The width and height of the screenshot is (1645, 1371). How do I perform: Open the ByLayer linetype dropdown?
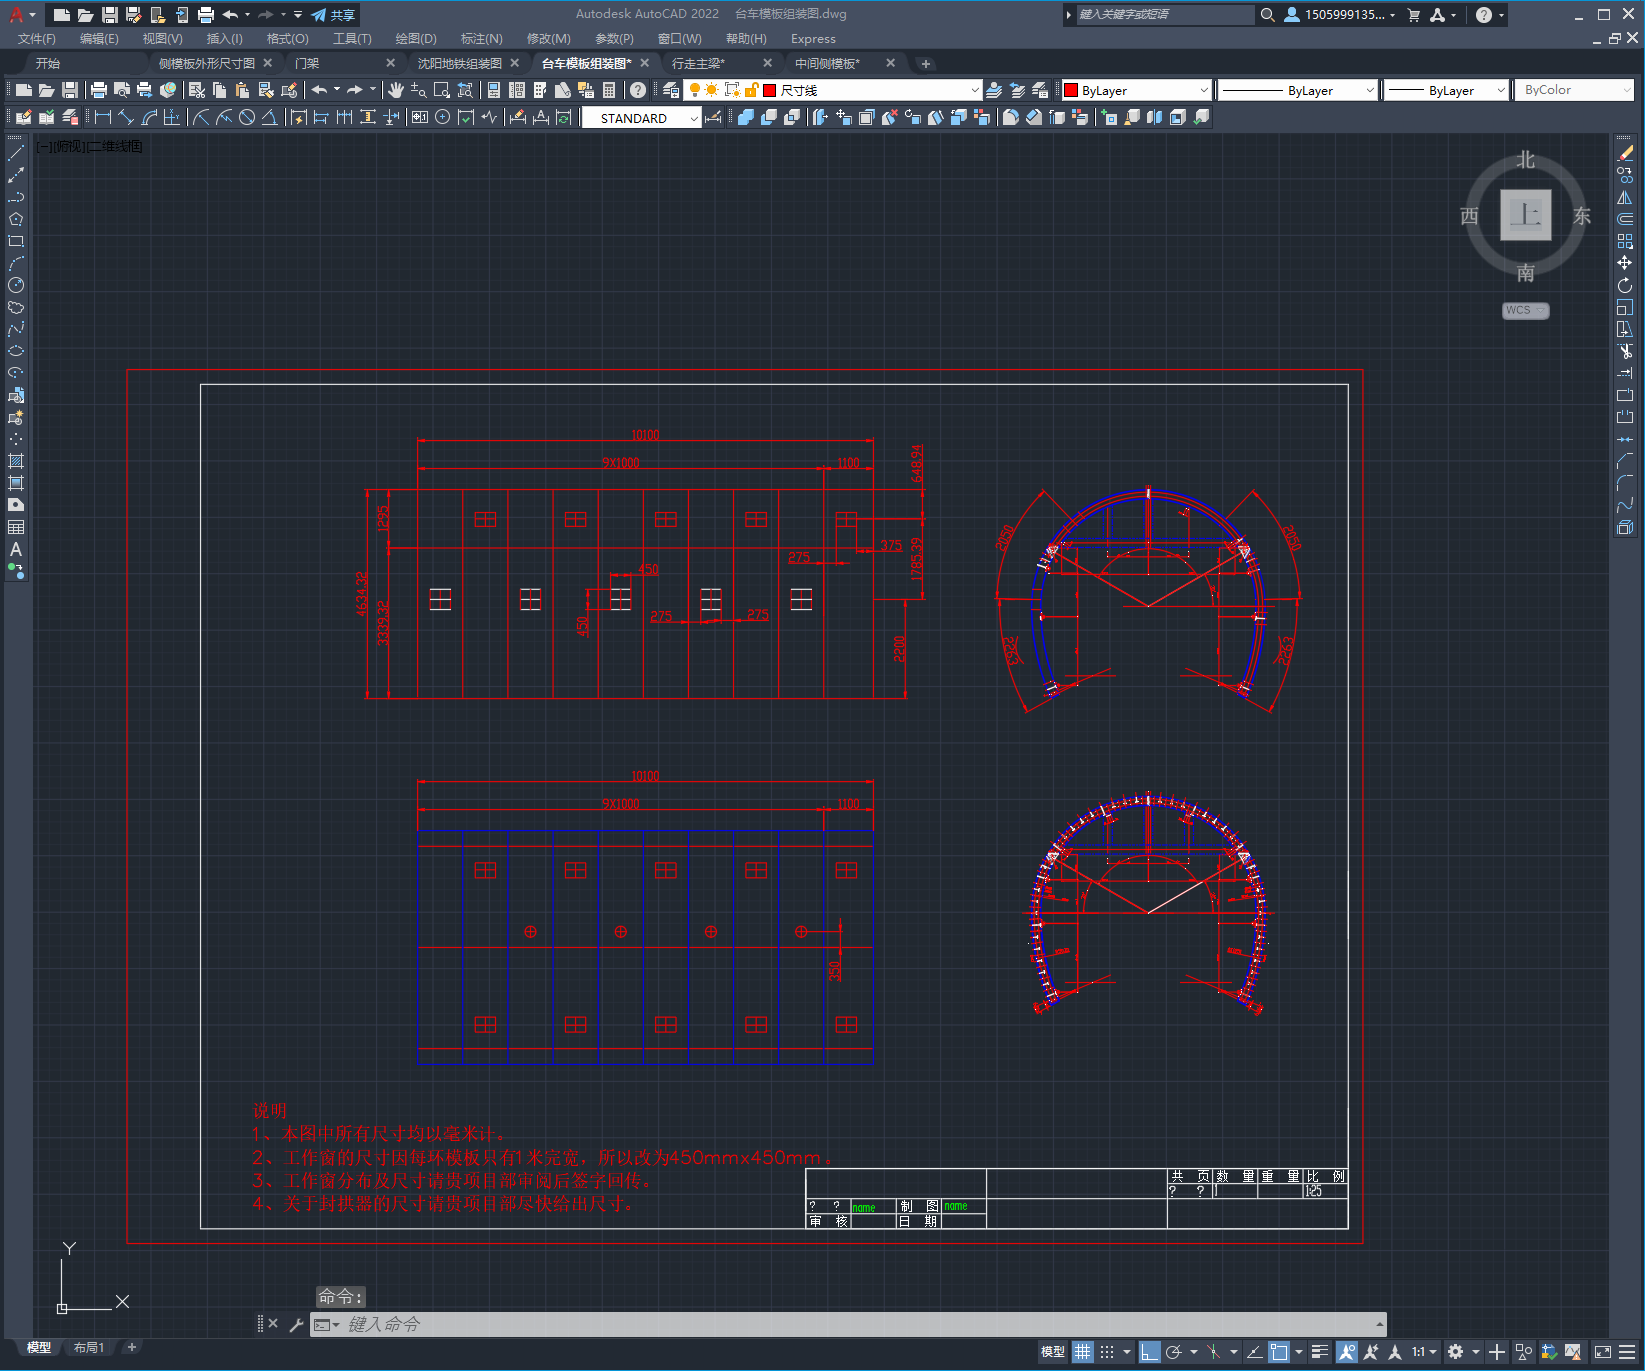[x=1299, y=90]
